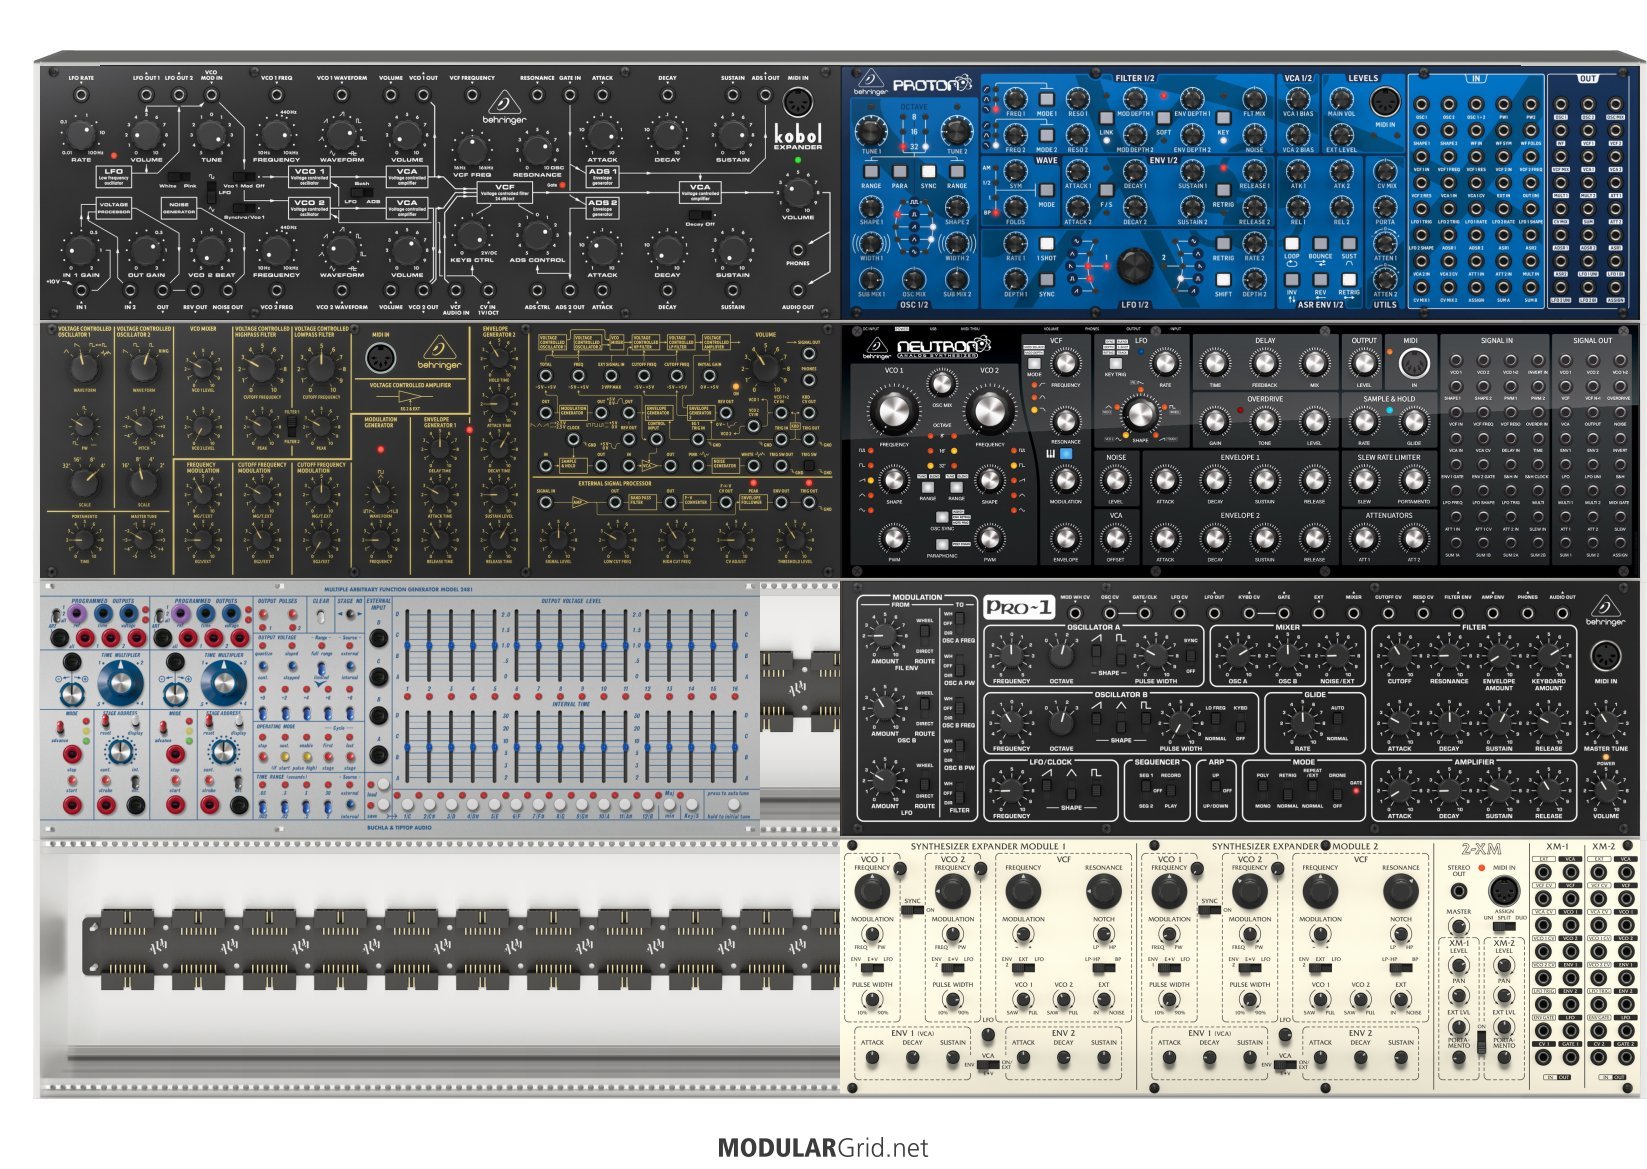The height and width of the screenshot is (1169, 1647).
Task: Click the Neutron Delay FEEDBACK knob
Action: pyautogui.click(x=1264, y=364)
